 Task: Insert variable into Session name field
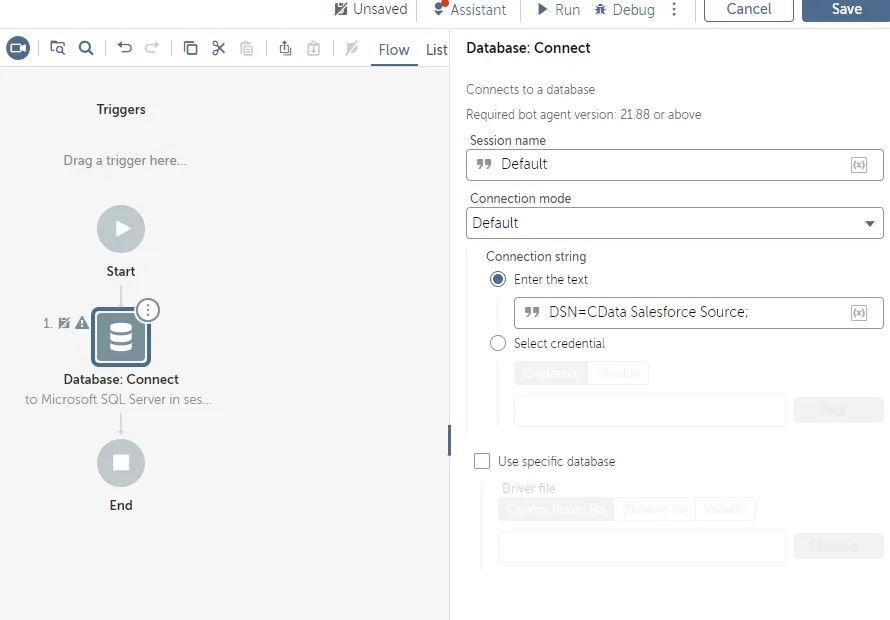[x=858, y=165]
